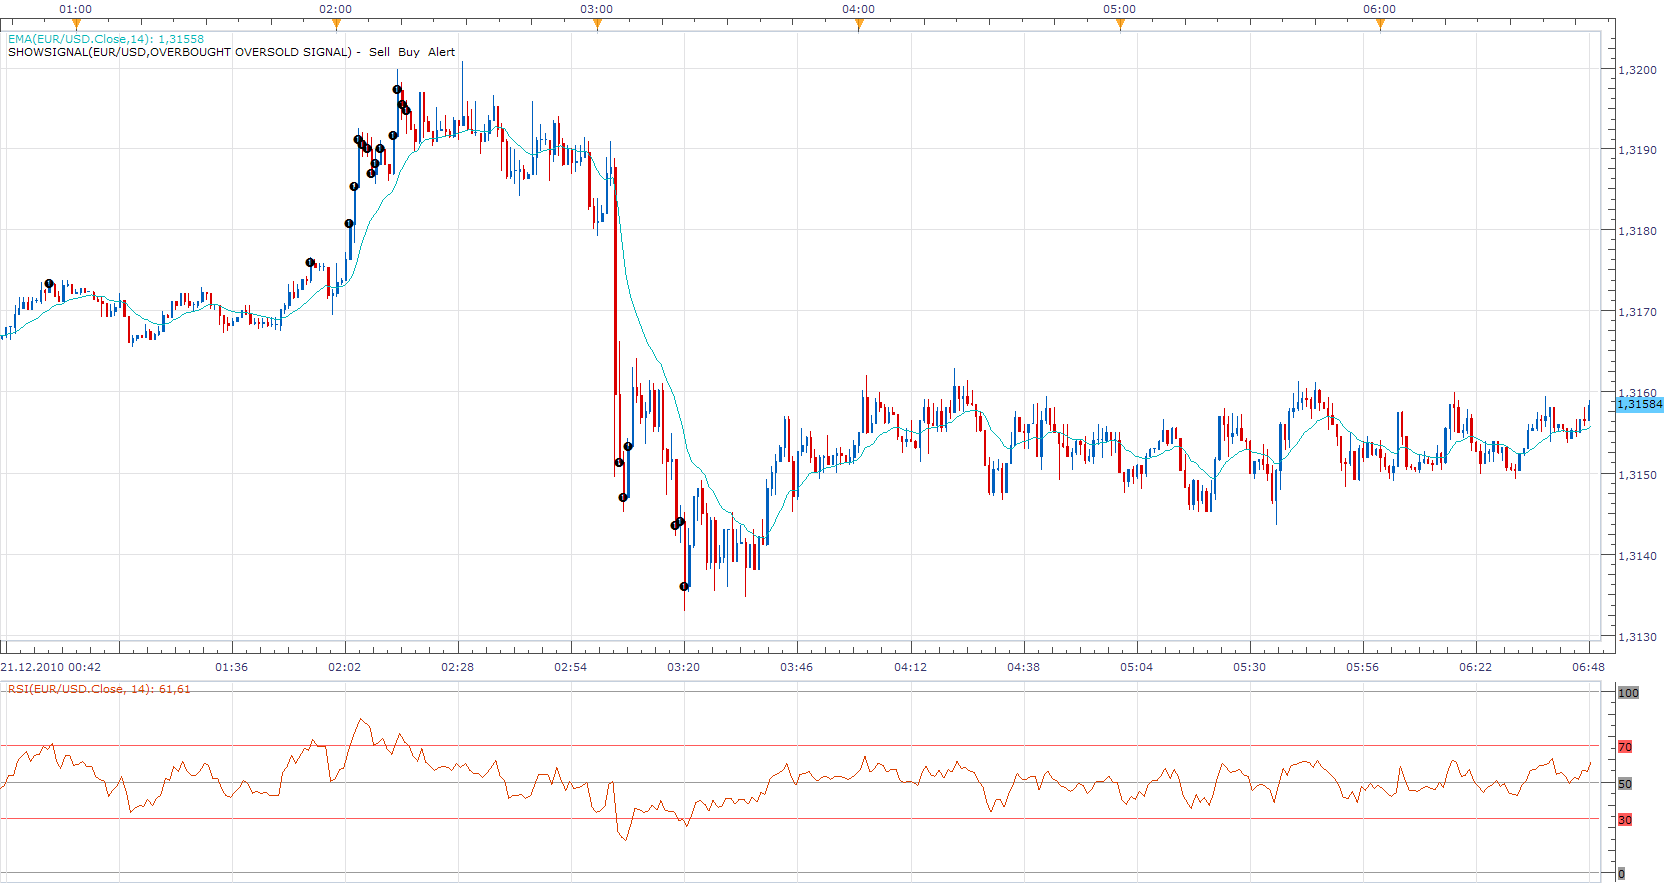Viewport: 1672px width, 883px height.
Task: Click the 04:38 time axis label
Action: (1024, 667)
